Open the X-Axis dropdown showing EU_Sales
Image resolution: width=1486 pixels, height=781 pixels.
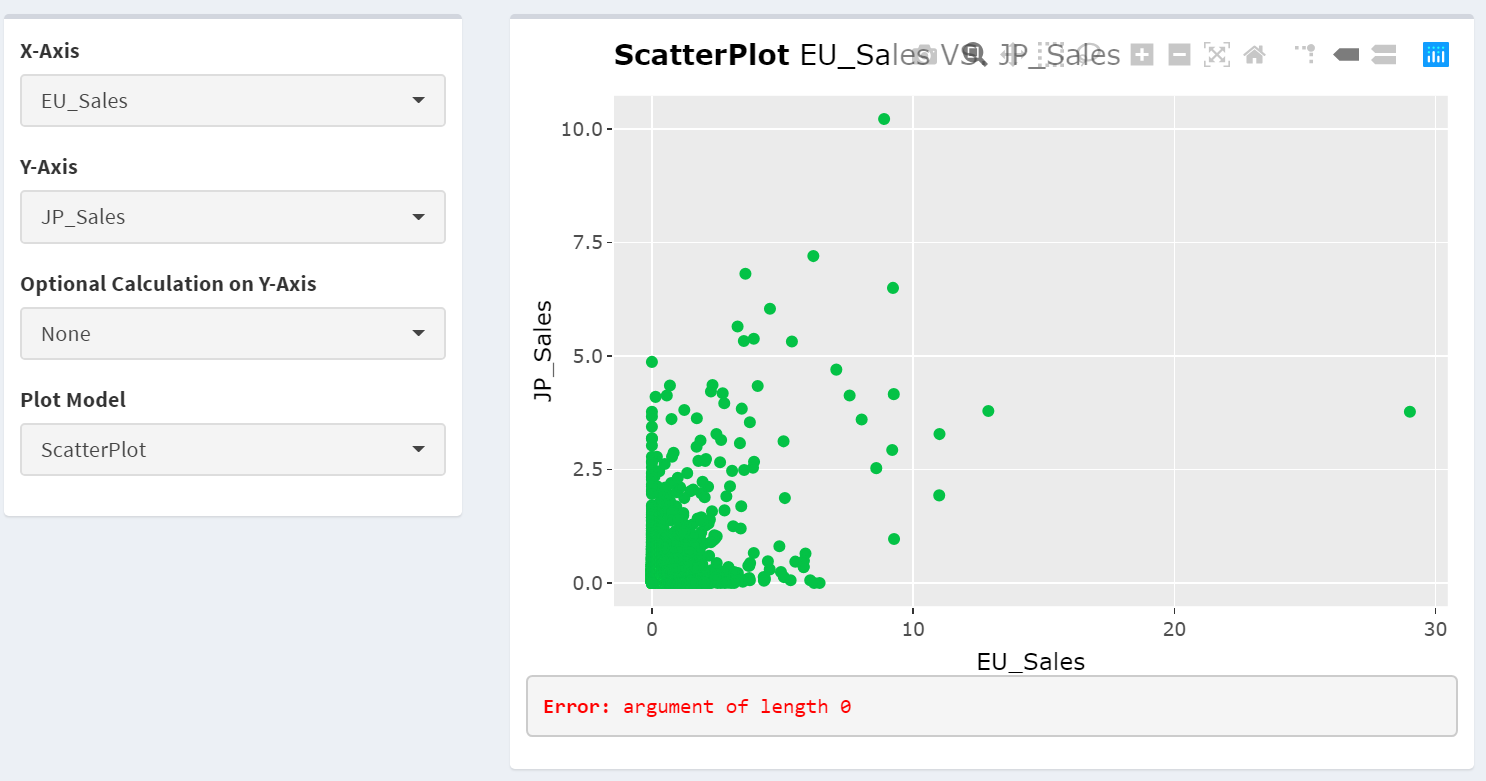tap(232, 100)
